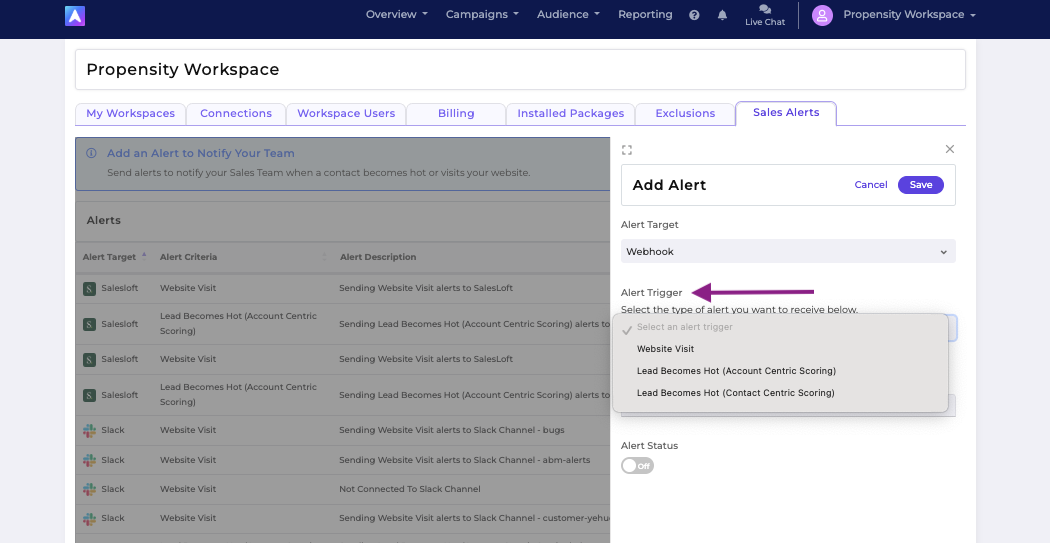Click Slack icon in Not Connected row

(89, 489)
